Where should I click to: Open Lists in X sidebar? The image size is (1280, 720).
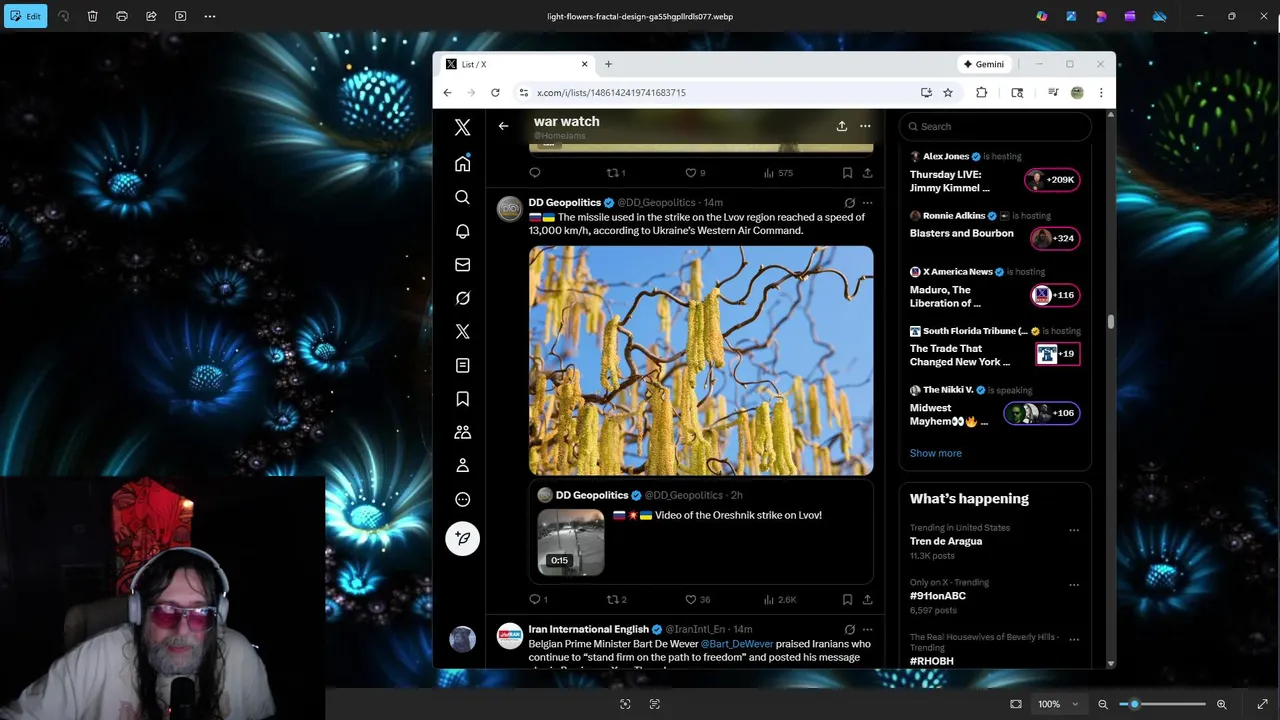click(x=462, y=365)
